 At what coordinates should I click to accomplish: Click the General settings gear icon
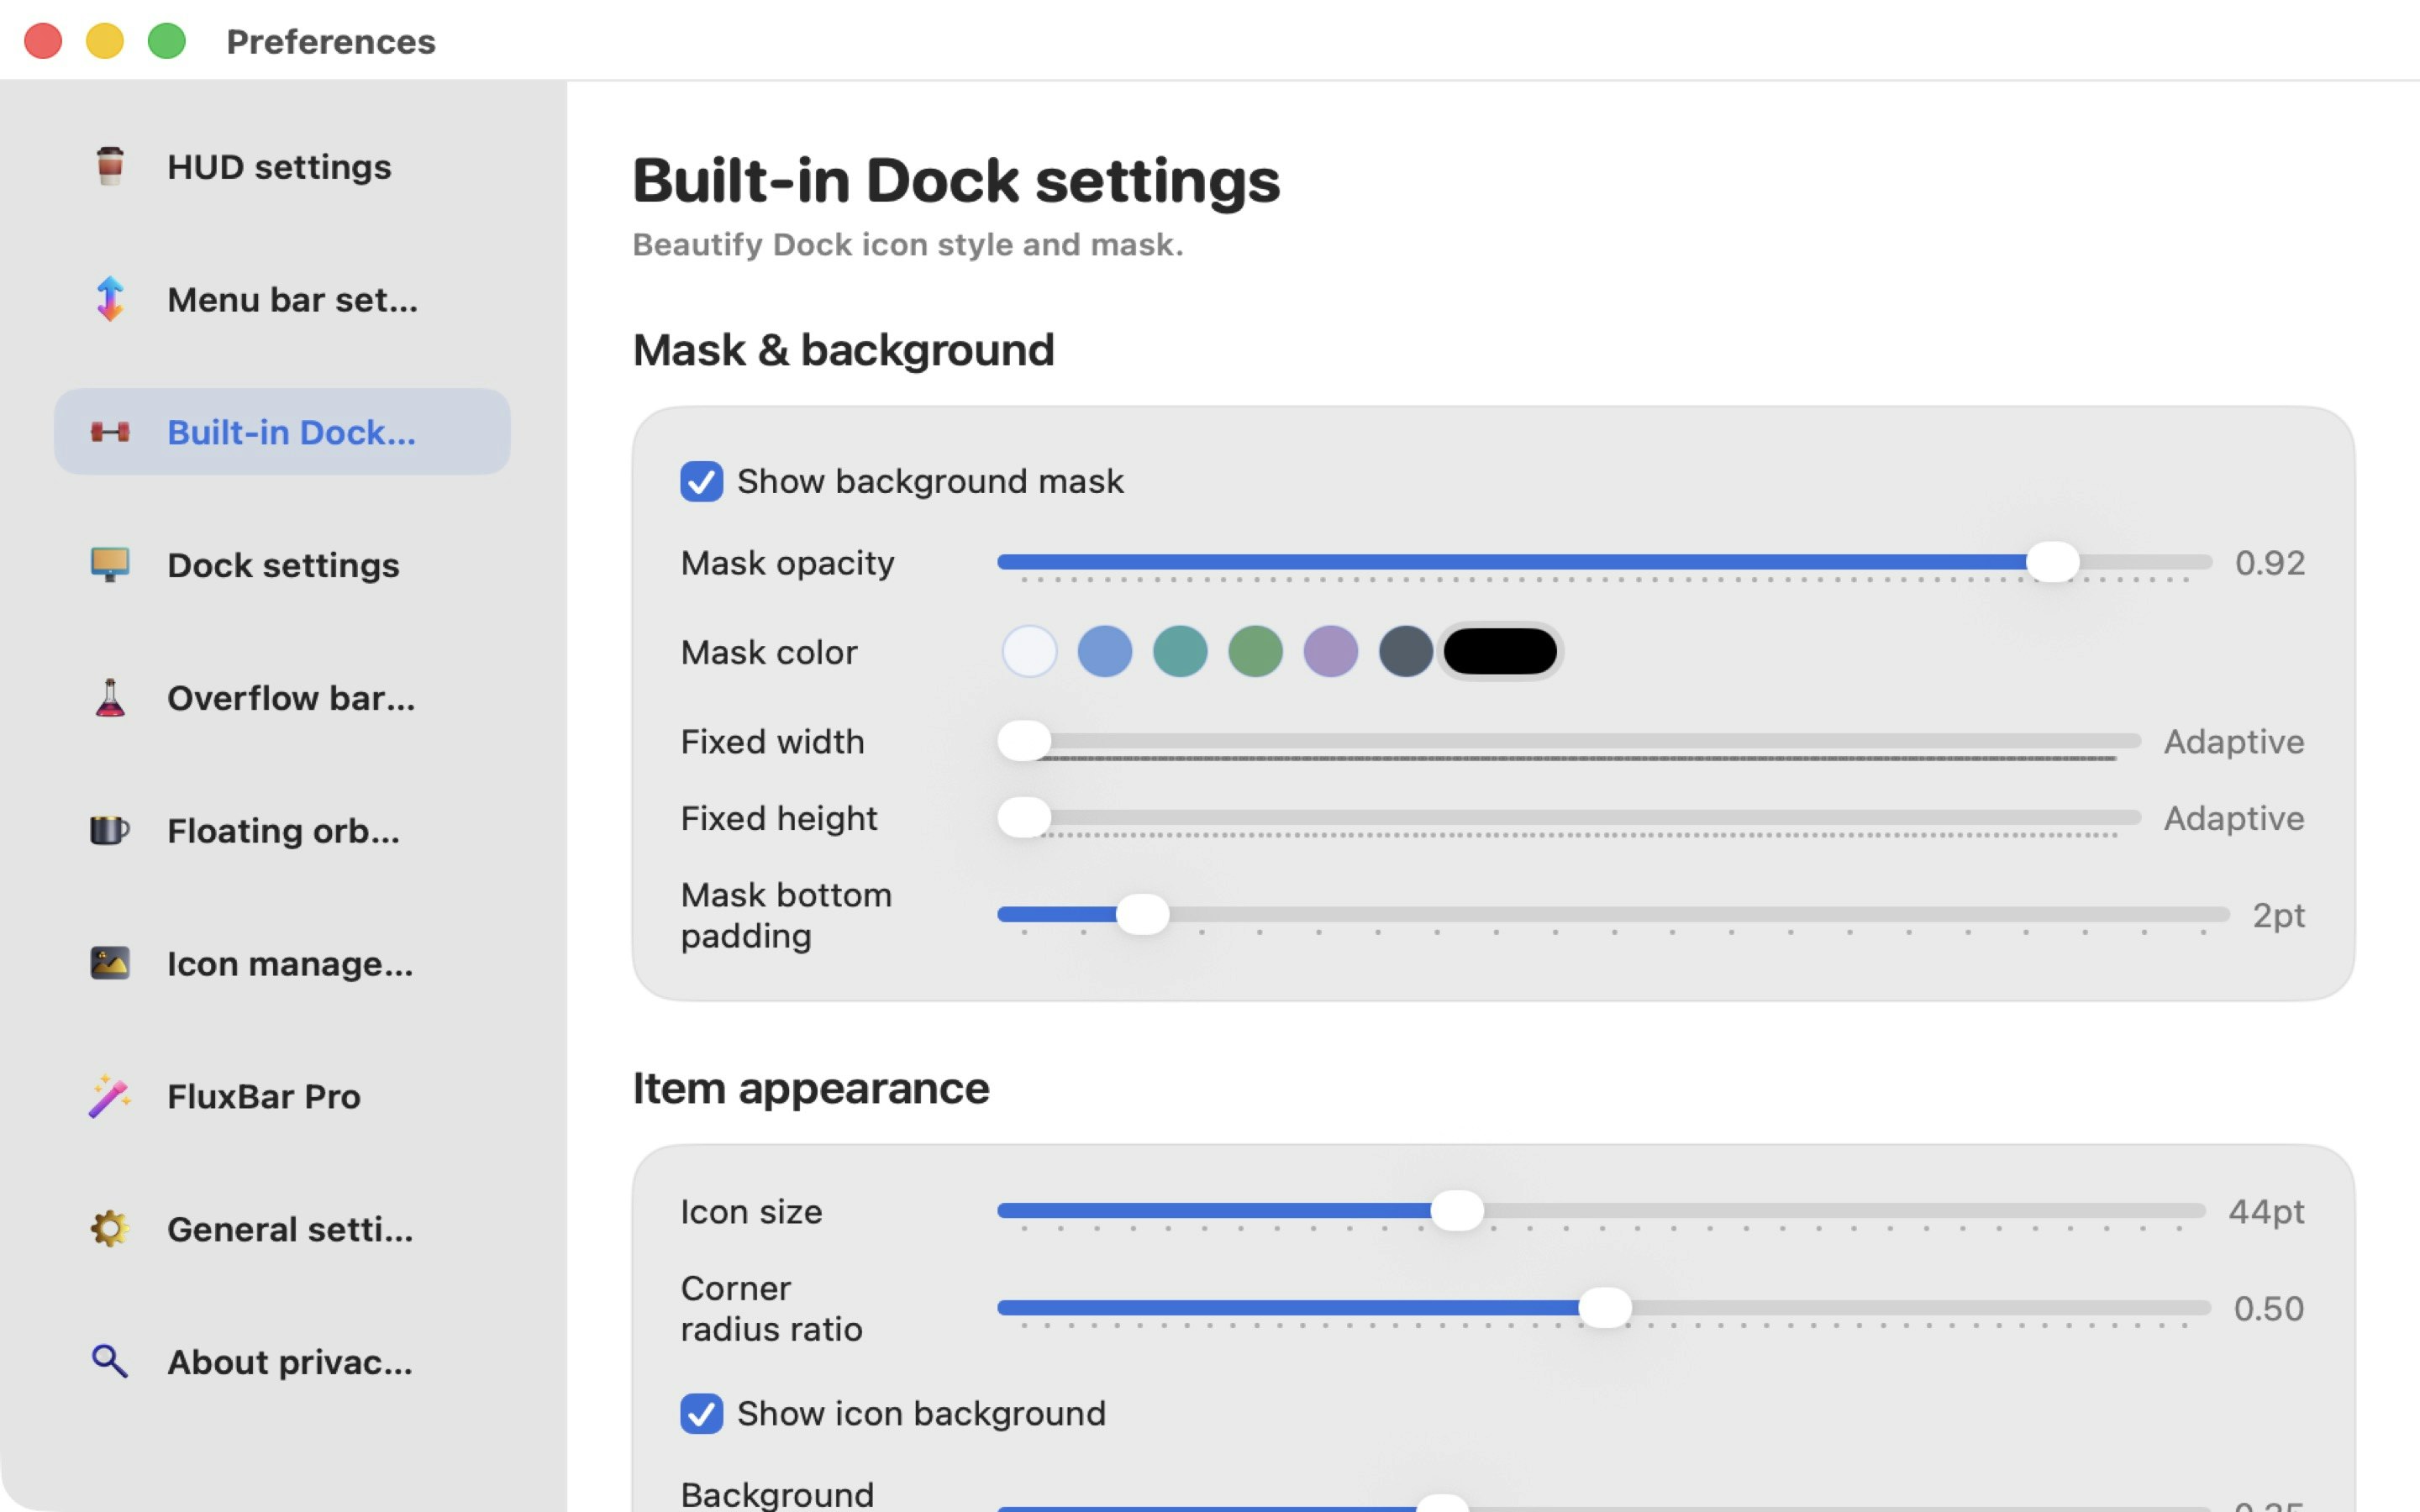pyautogui.click(x=109, y=1228)
